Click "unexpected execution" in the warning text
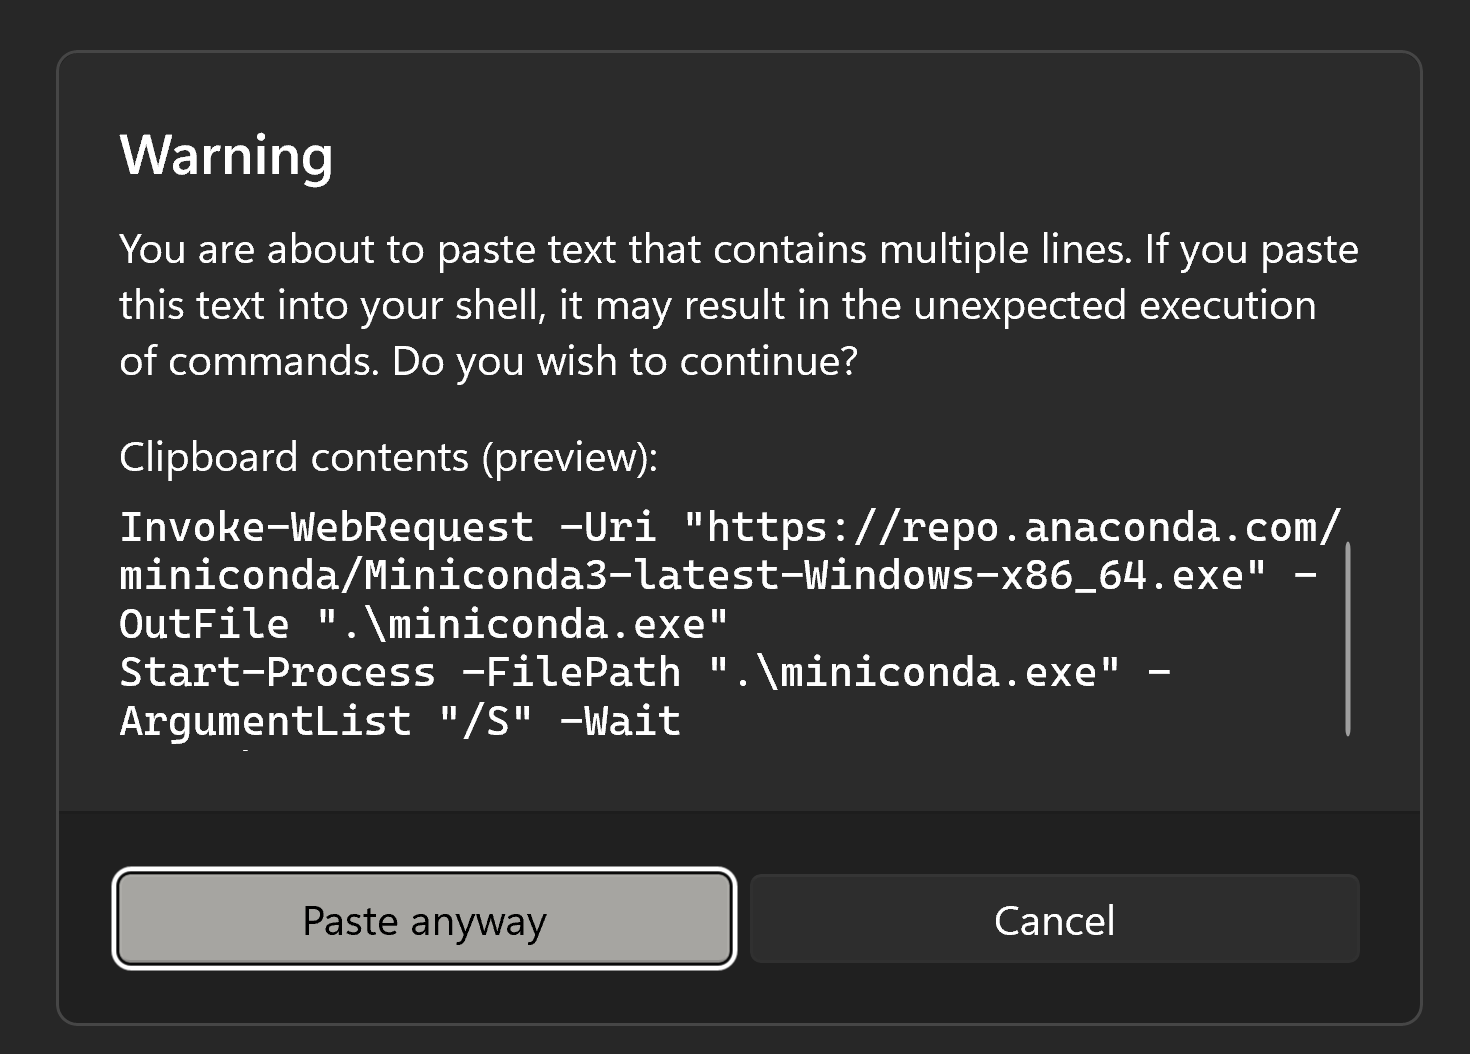The width and height of the screenshot is (1470, 1054). click(x=1114, y=305)
